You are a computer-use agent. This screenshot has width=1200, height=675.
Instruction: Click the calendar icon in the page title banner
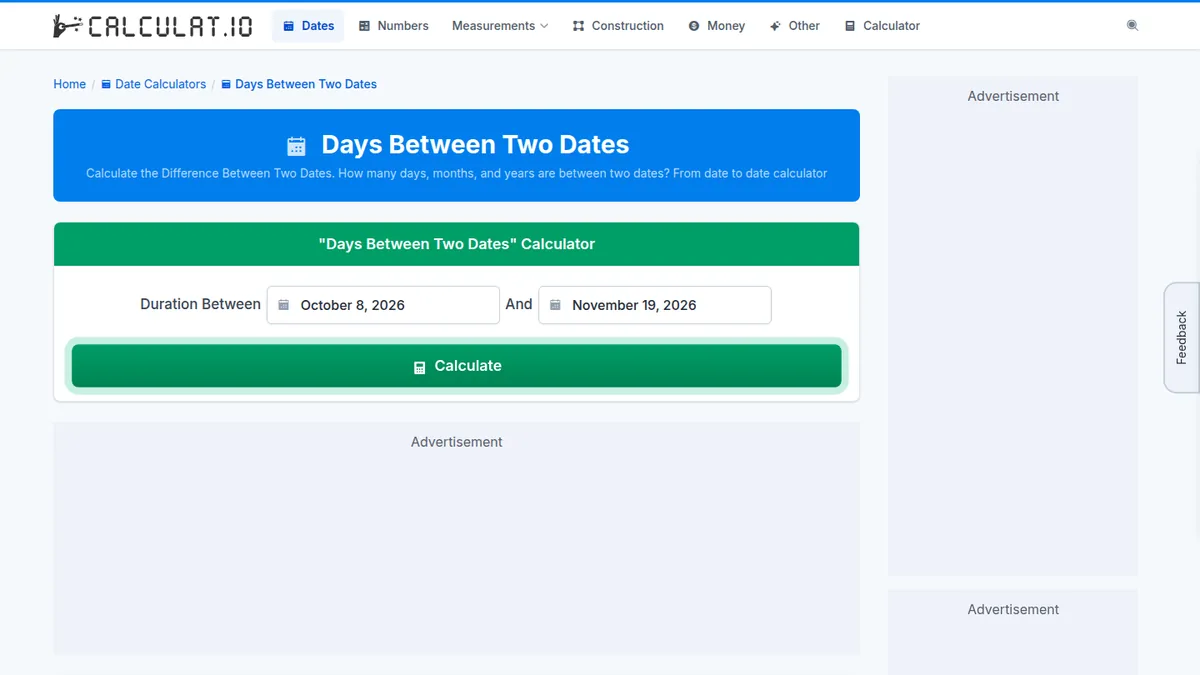coord(296,146)
